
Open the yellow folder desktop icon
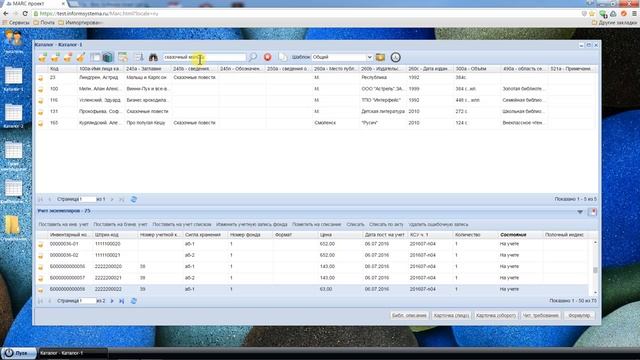(13, 227)
